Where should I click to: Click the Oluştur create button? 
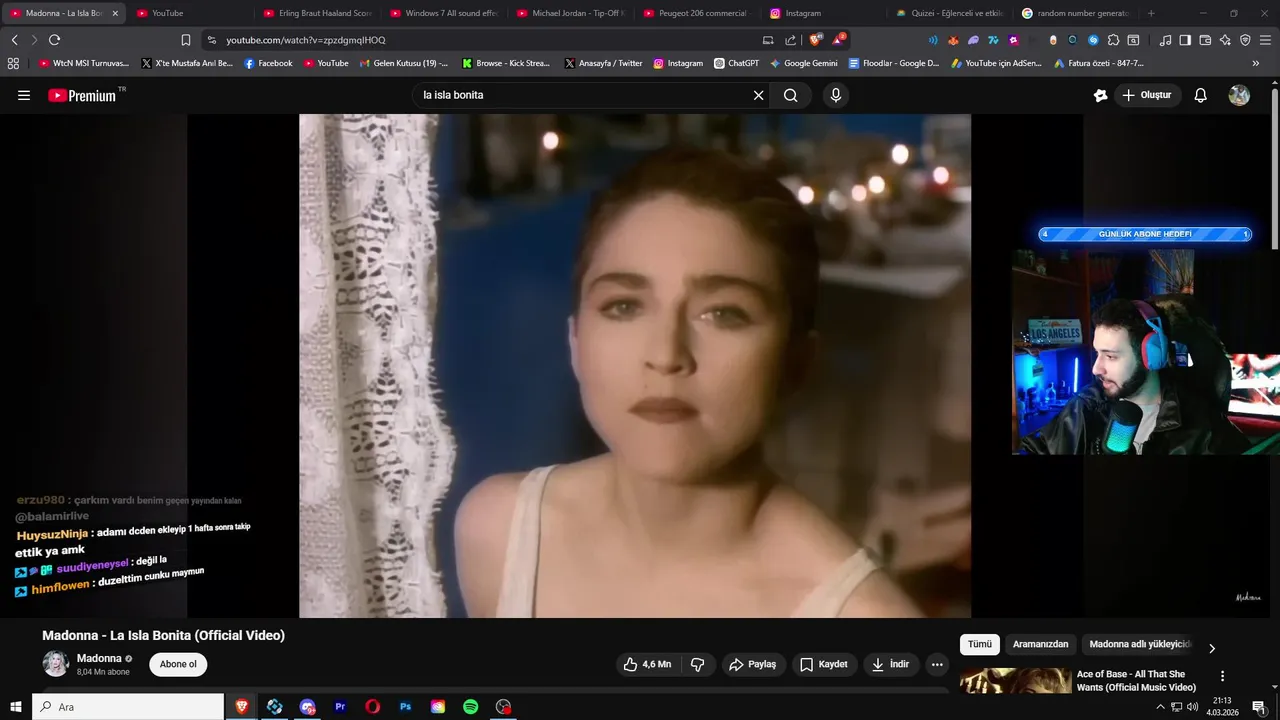pyautogui.click(x=1147, y=95)
